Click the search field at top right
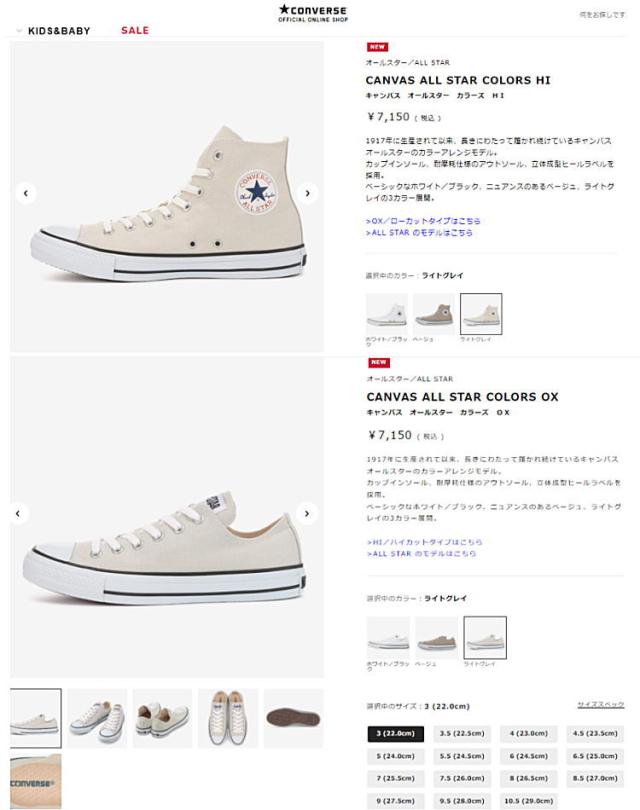Image resolution: width=640 pixels, height=810 pixels. tap(602, 14)
